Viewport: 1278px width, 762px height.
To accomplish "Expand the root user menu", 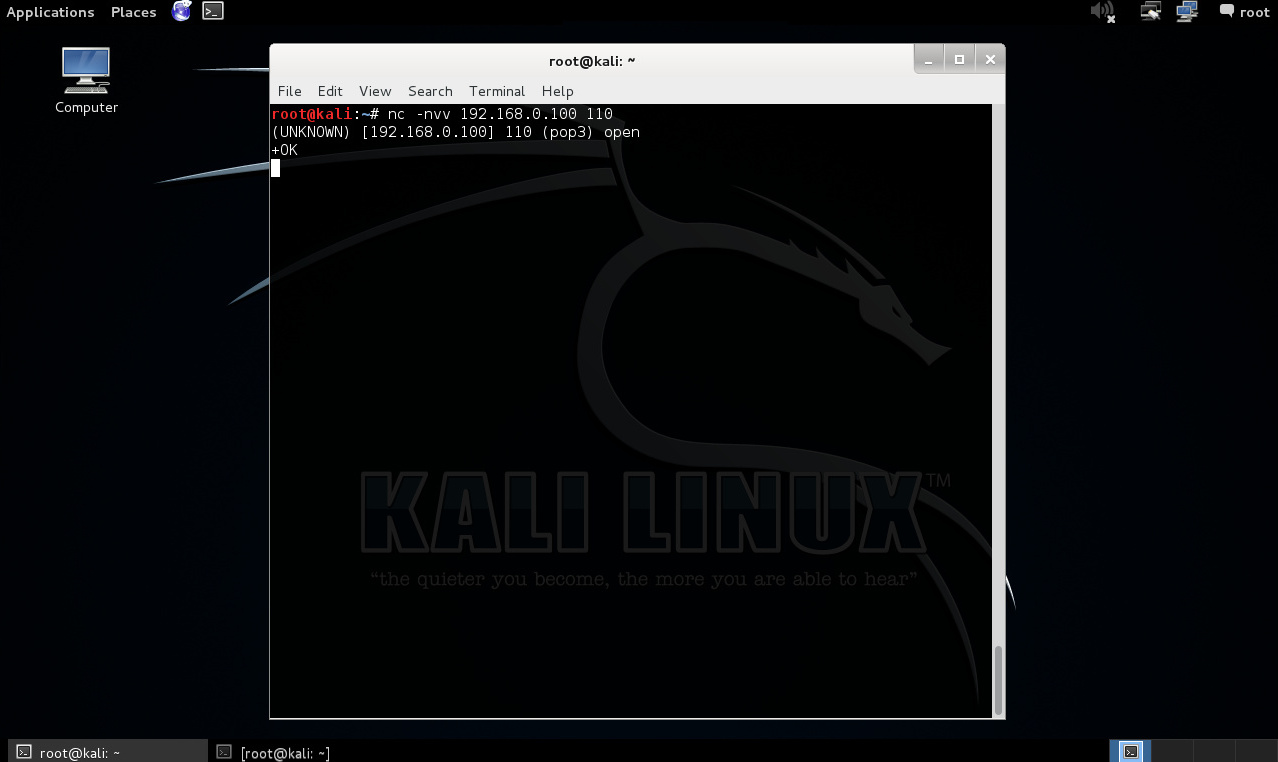I will tap(1254, 12).
